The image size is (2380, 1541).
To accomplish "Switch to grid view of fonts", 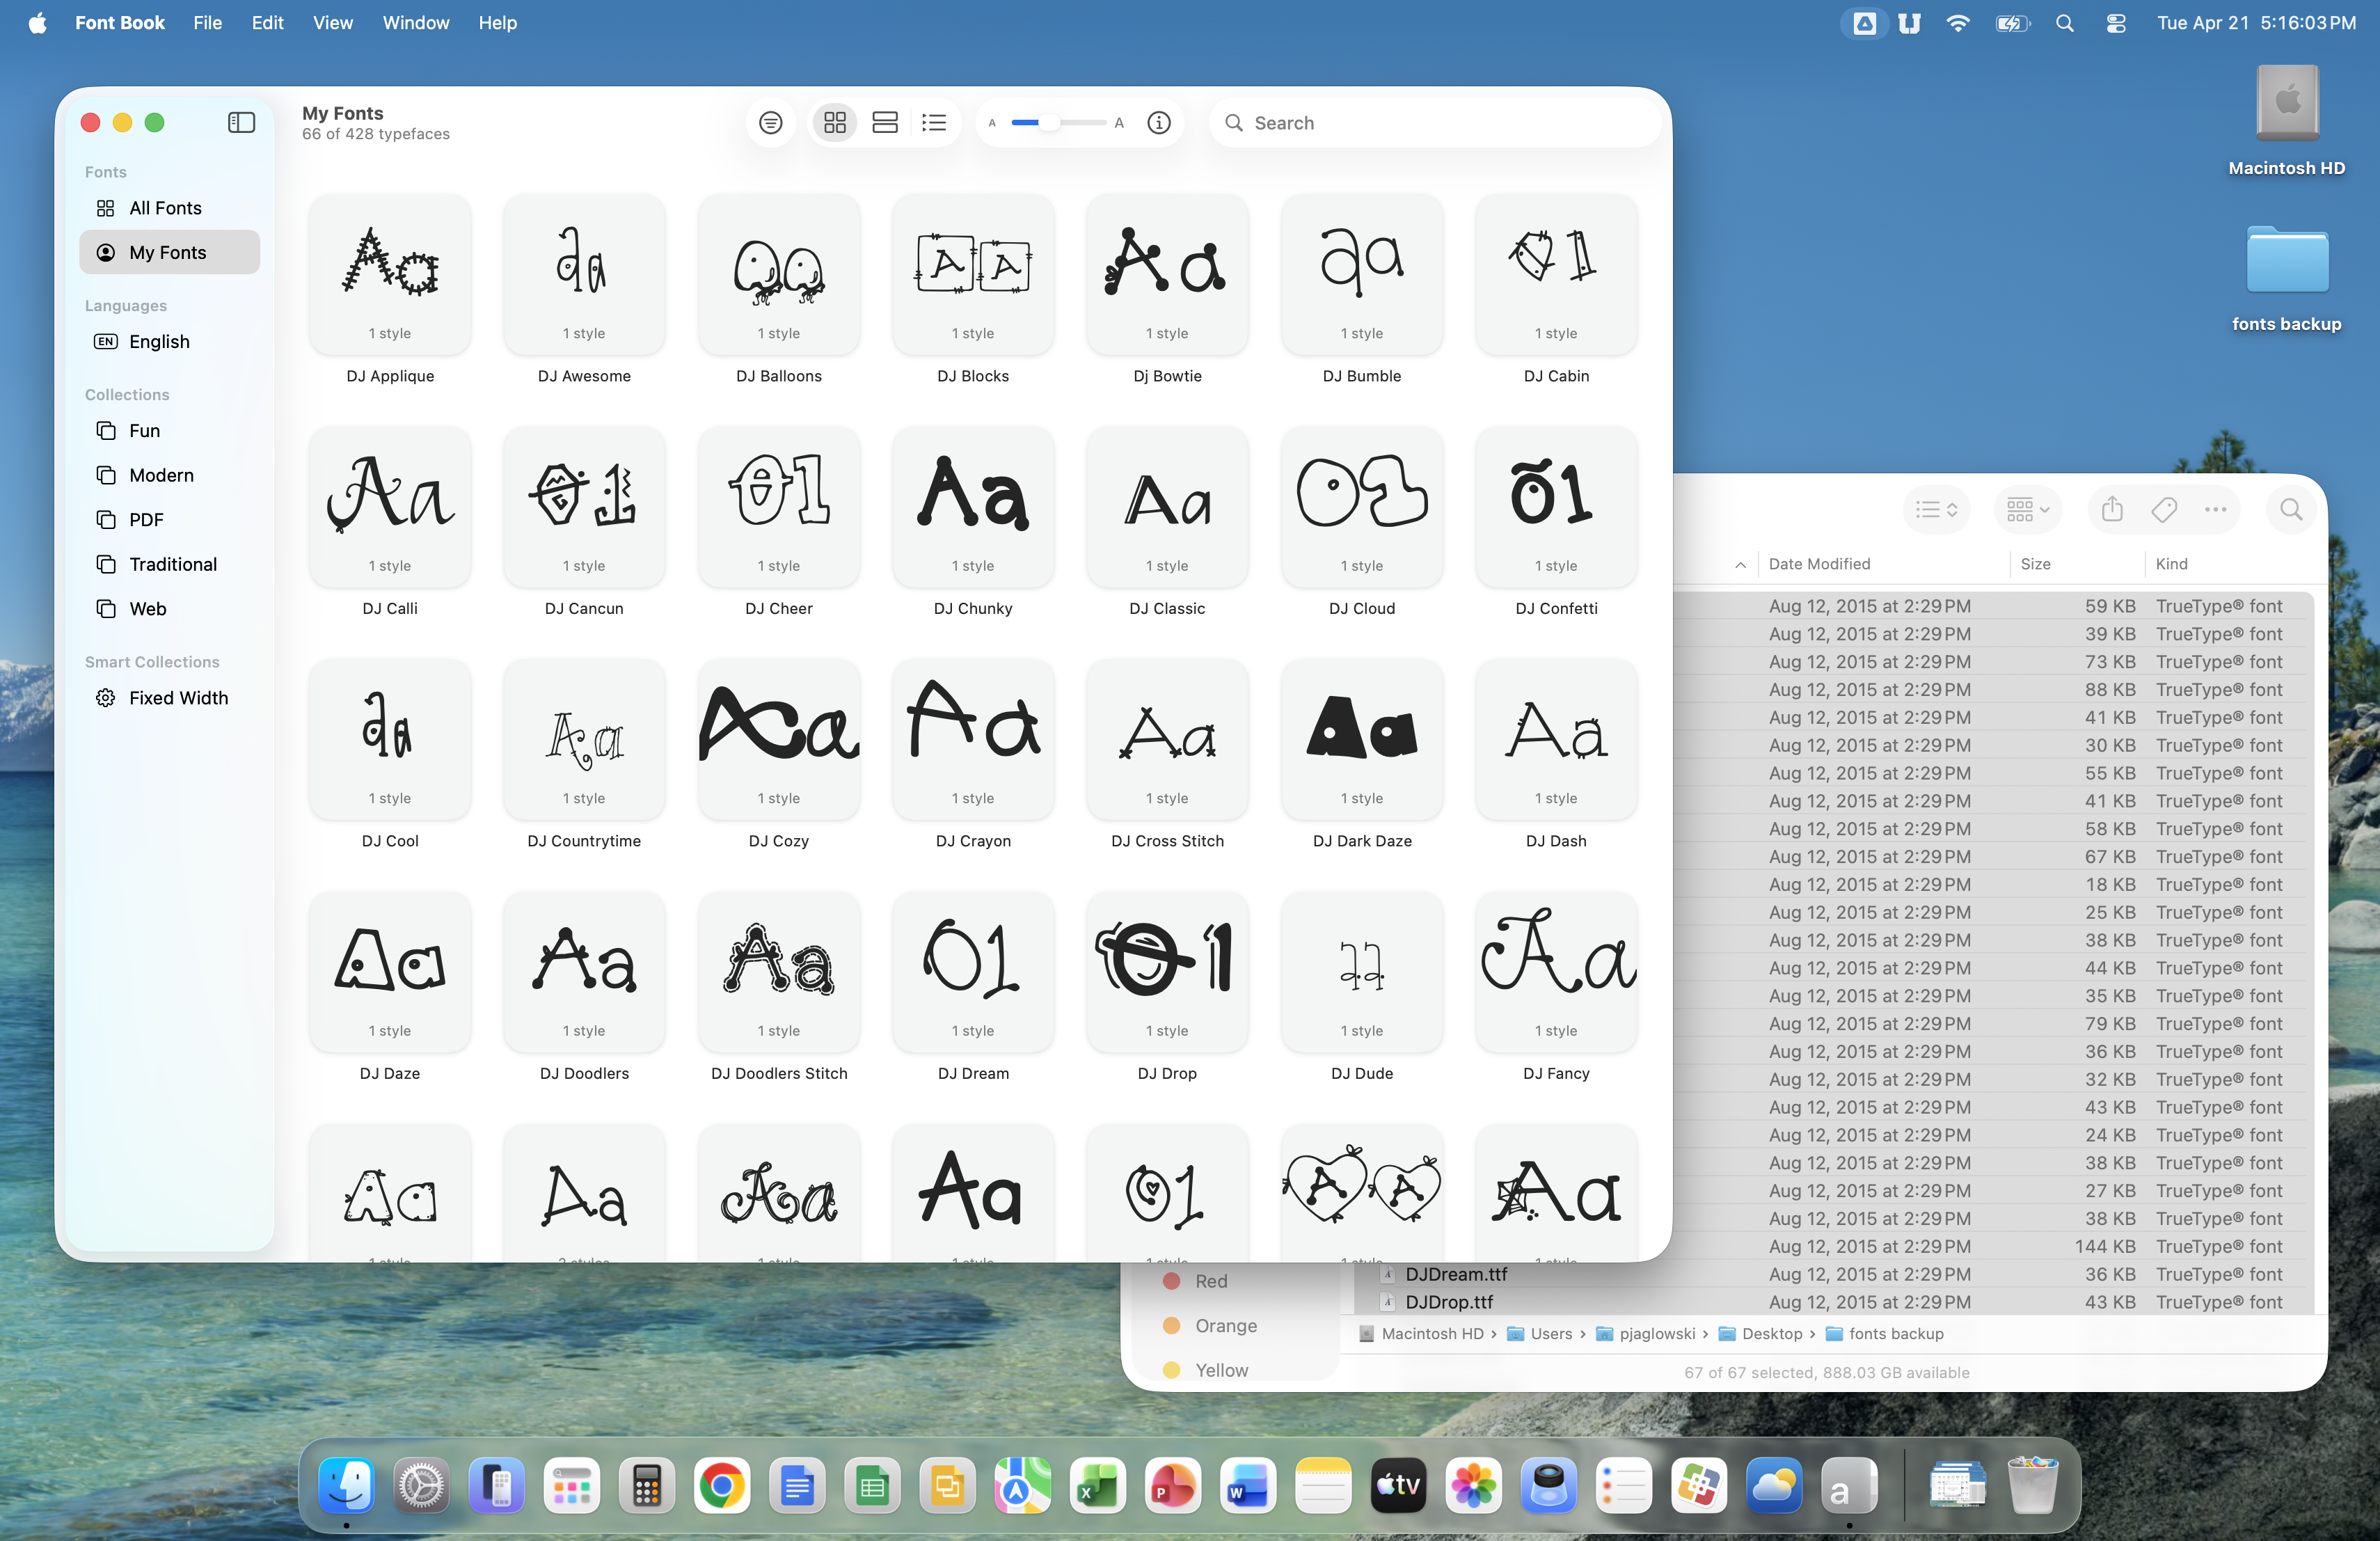I will [x=834, y=122].
